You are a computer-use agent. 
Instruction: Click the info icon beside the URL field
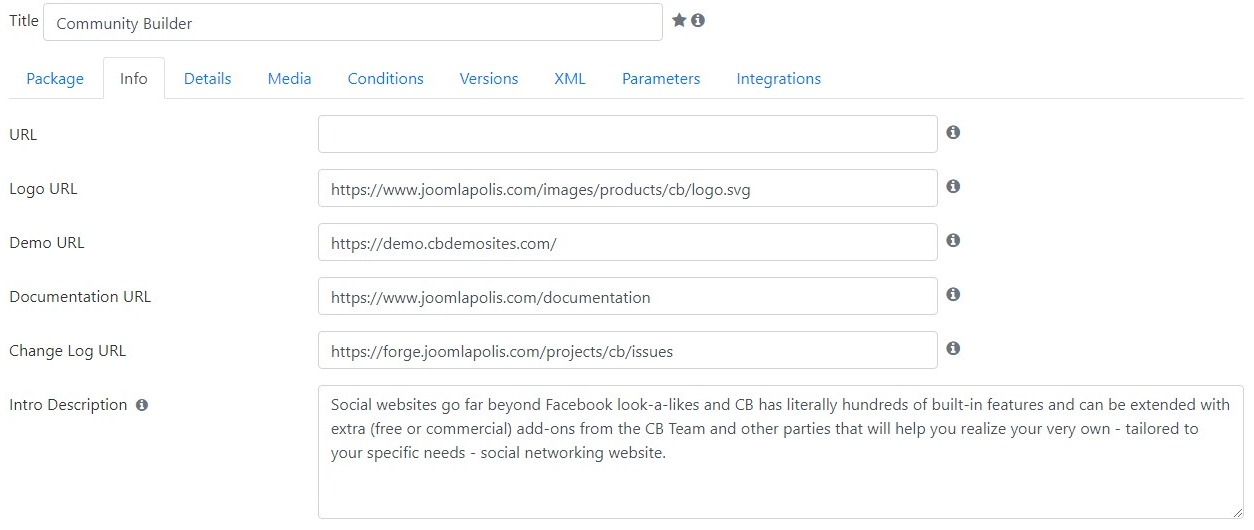(x=953, y=132)
